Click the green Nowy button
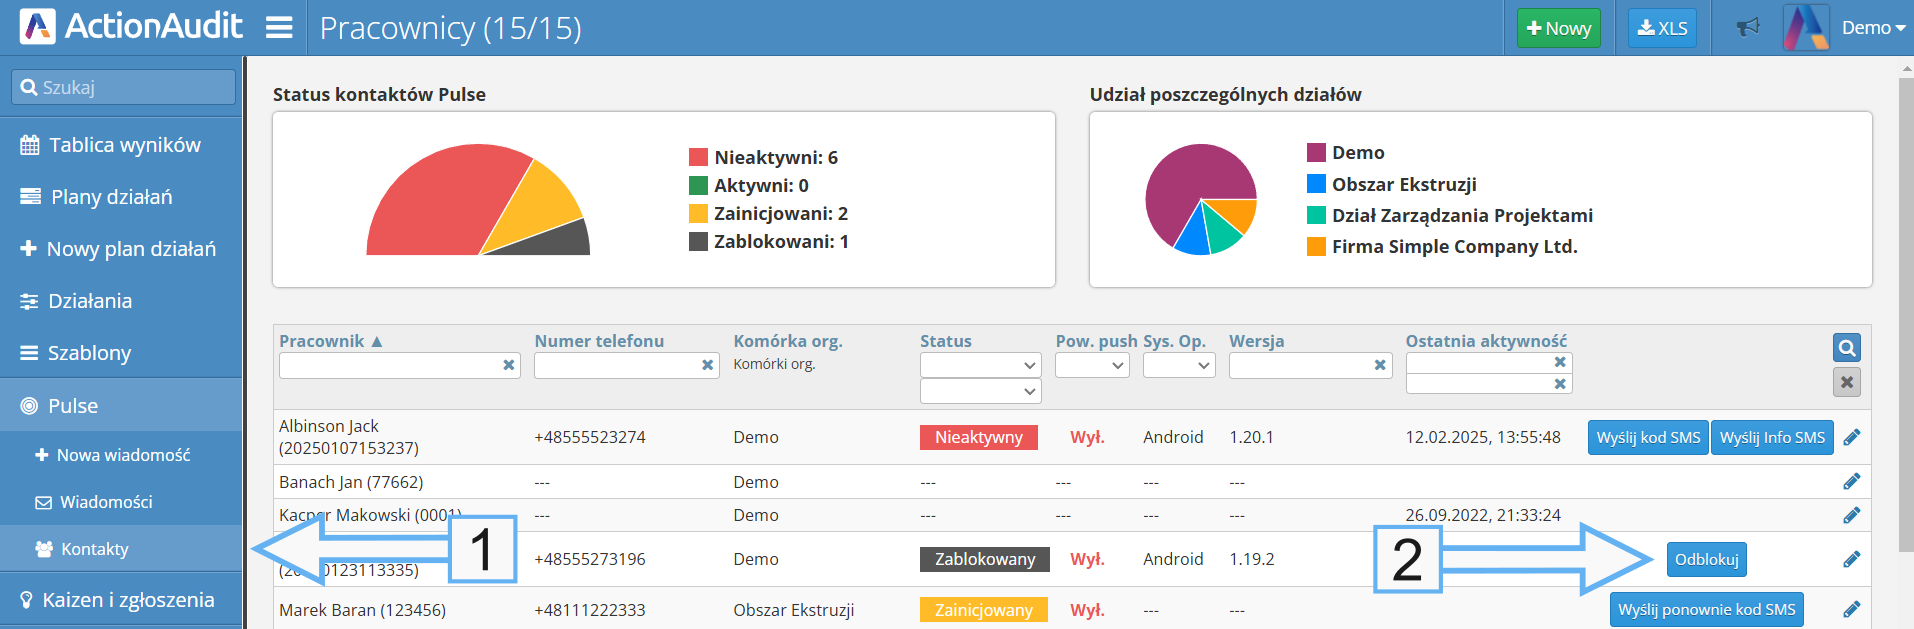This screenshot has height=629, width=1914. tap(1558, 28)
